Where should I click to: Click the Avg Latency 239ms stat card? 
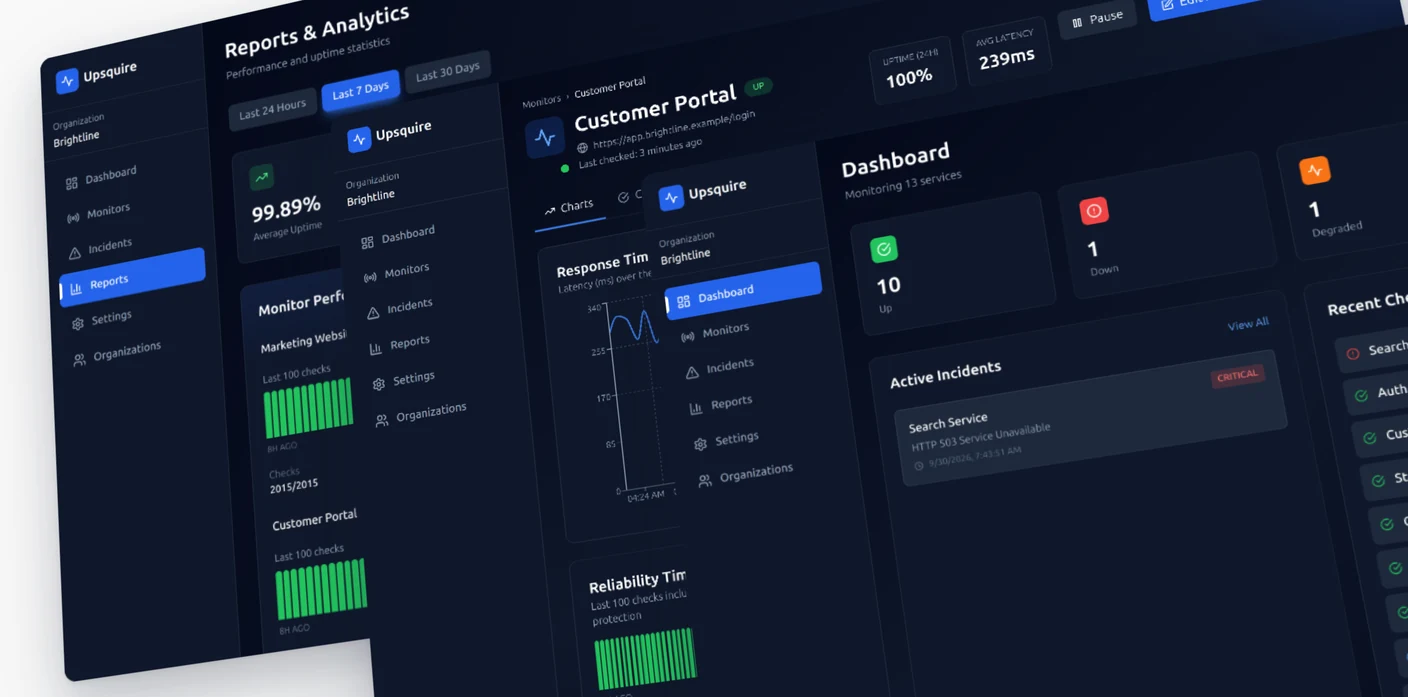(1006, 50)
